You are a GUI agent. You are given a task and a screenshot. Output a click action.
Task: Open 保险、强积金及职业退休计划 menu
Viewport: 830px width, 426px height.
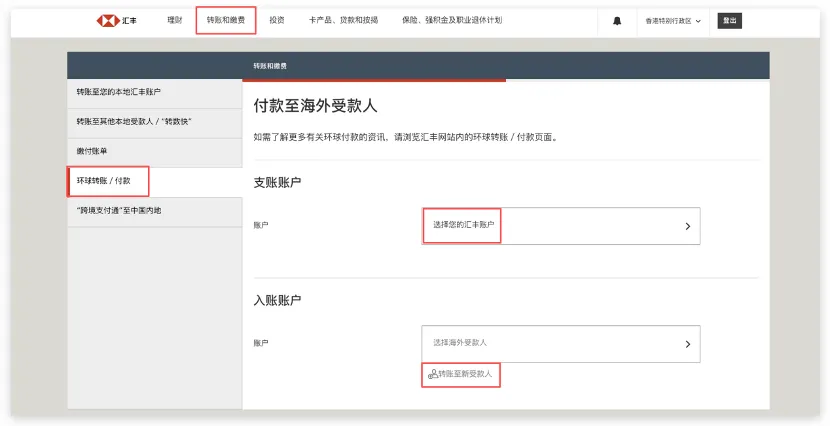pos(452,20)
